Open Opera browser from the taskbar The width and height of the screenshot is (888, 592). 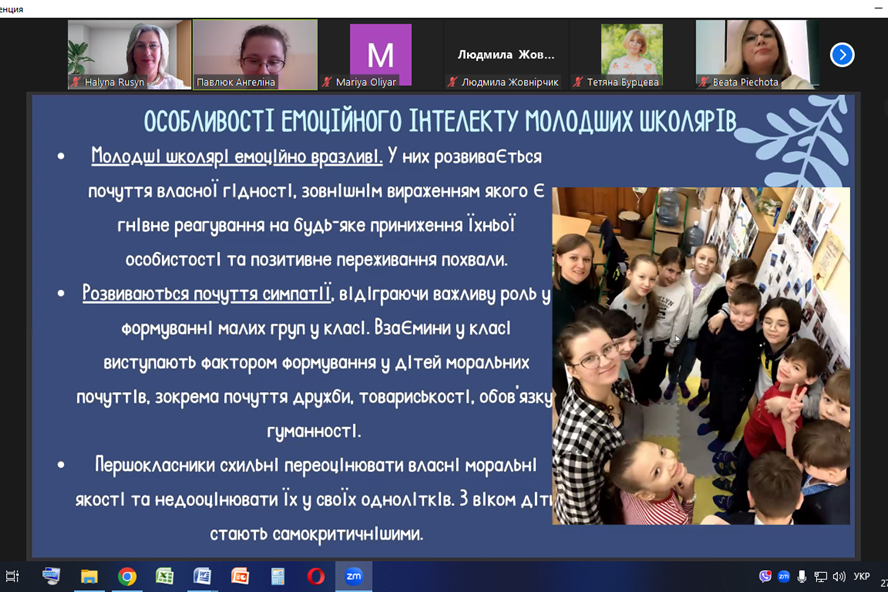[x=316, y=576]
